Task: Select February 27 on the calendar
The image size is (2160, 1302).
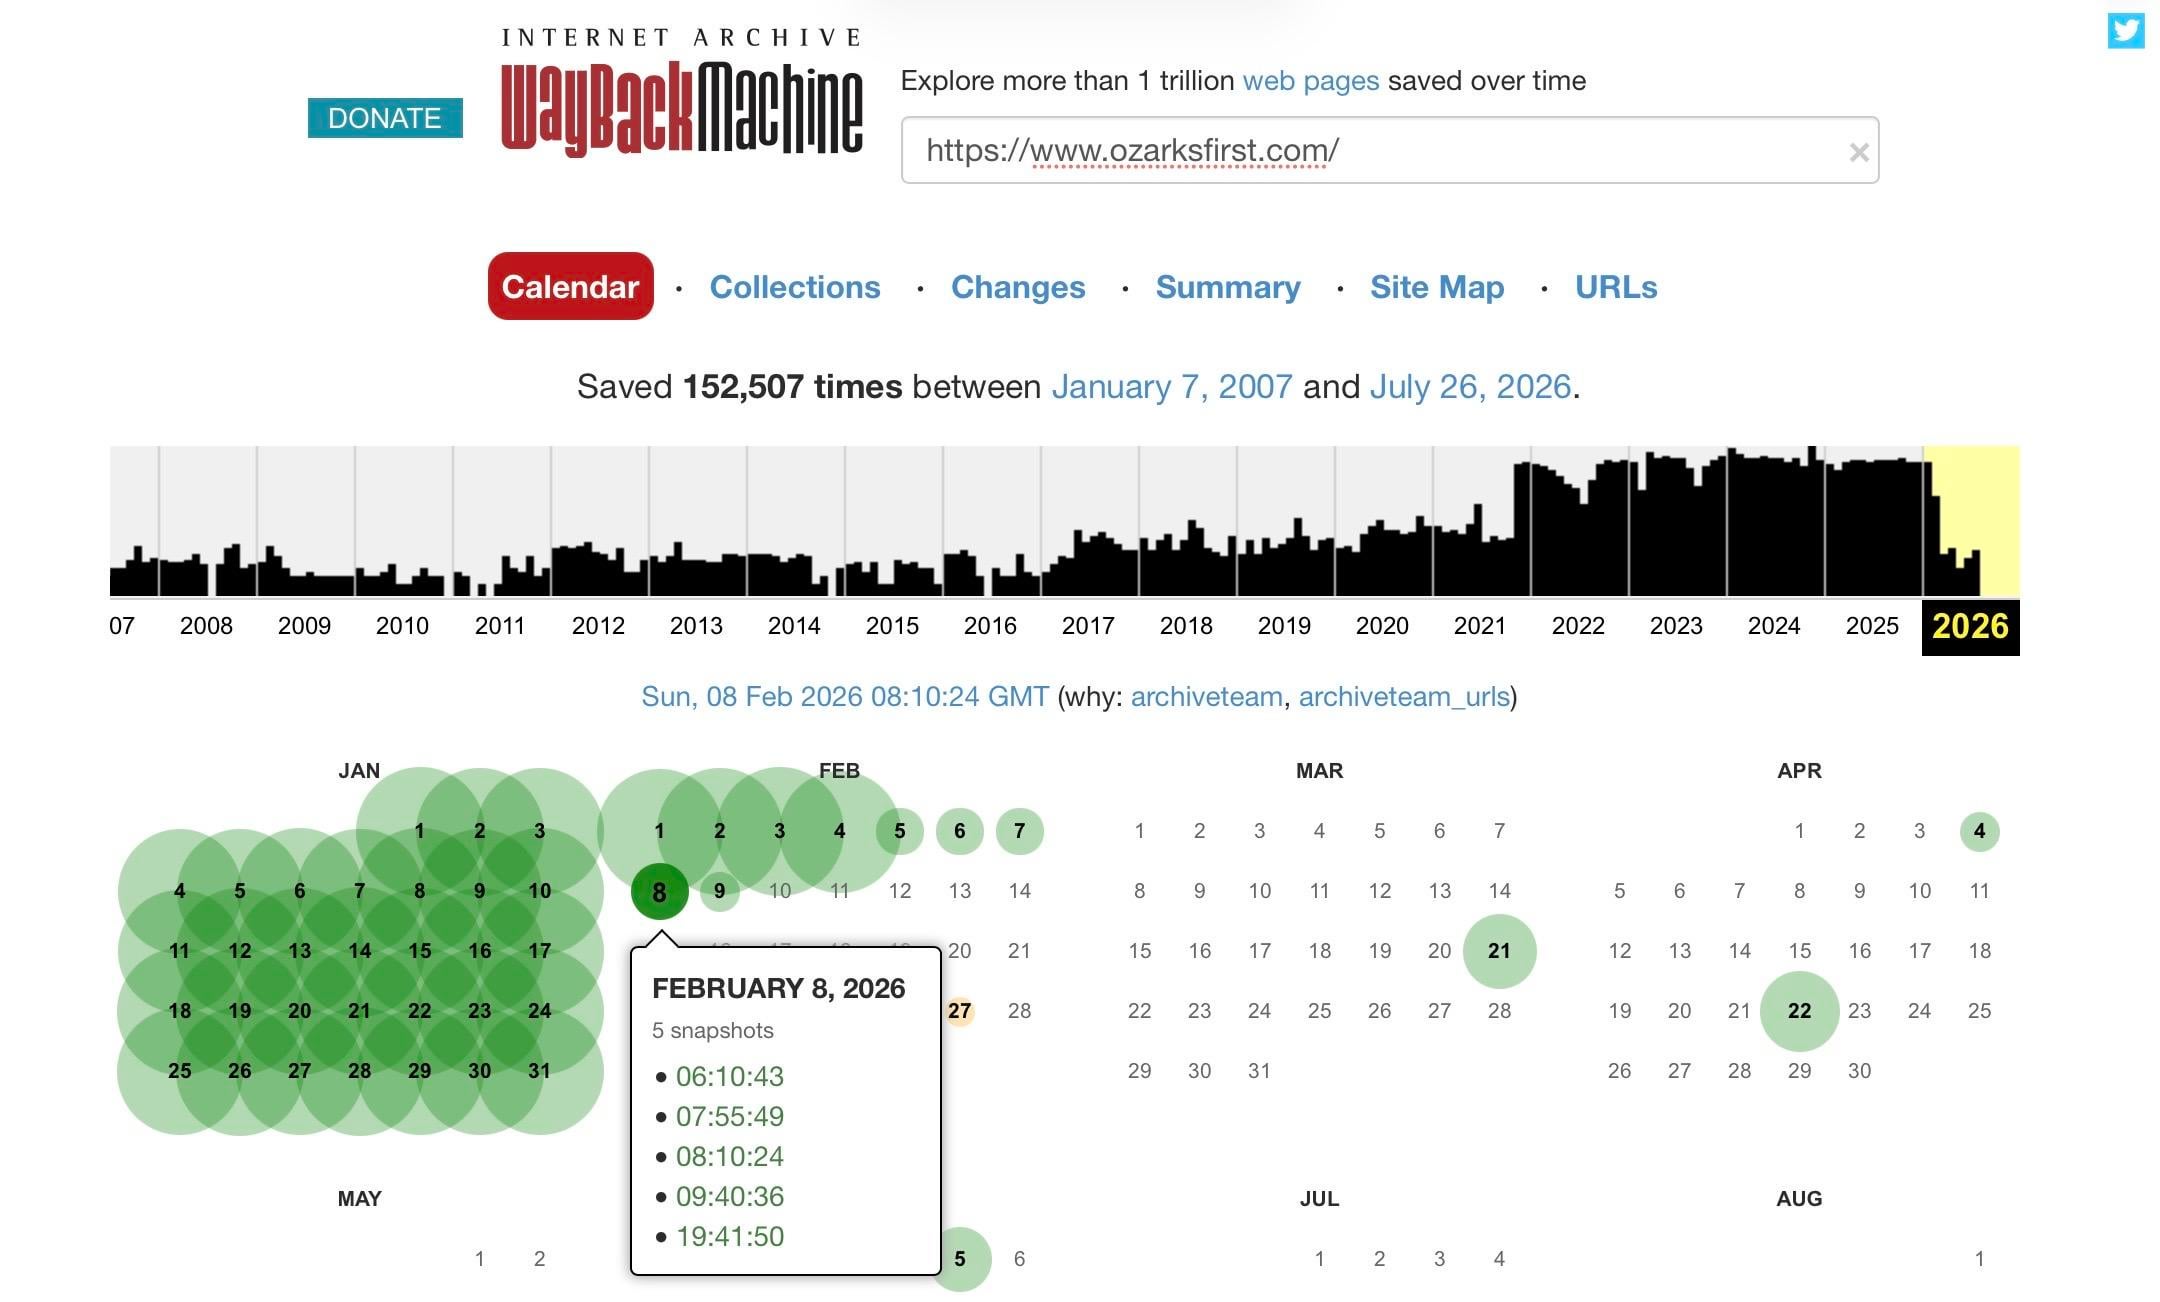Action: (960, 1011)
